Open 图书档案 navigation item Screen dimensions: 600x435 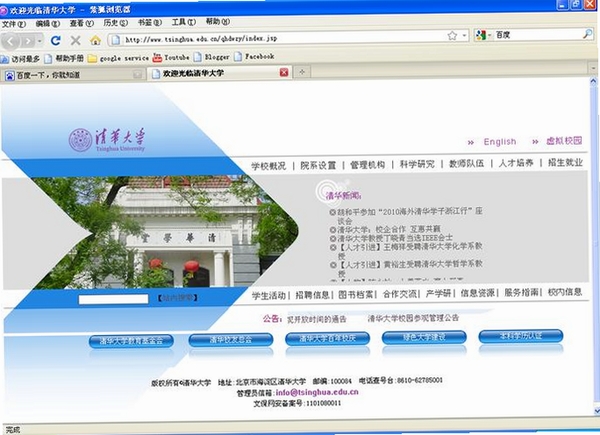[355, 295]
